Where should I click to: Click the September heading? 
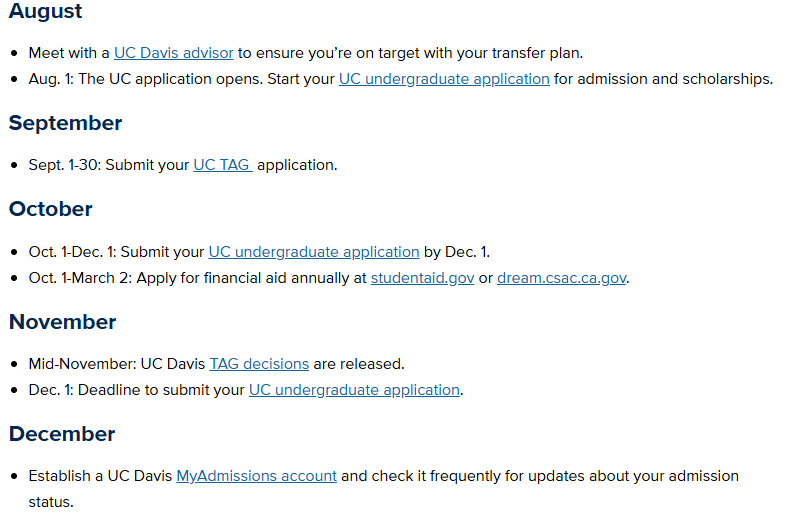click(65, 123)
